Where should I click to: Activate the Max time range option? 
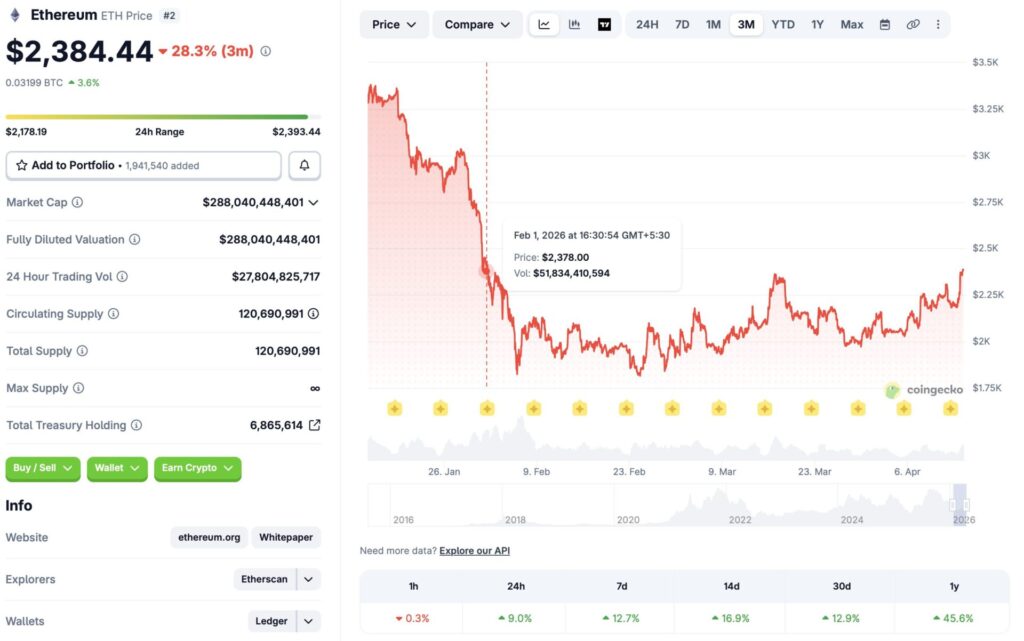tap(851, 24)
